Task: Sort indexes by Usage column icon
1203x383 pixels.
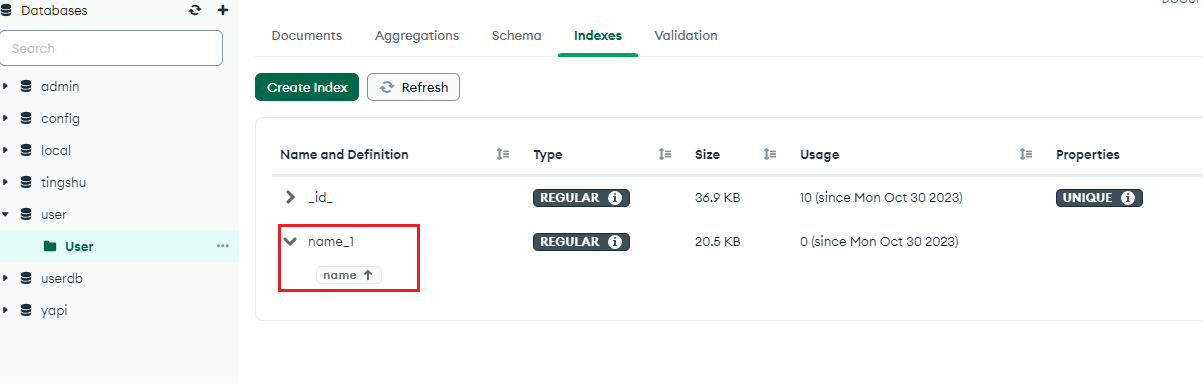Action: pos(1026,155)
